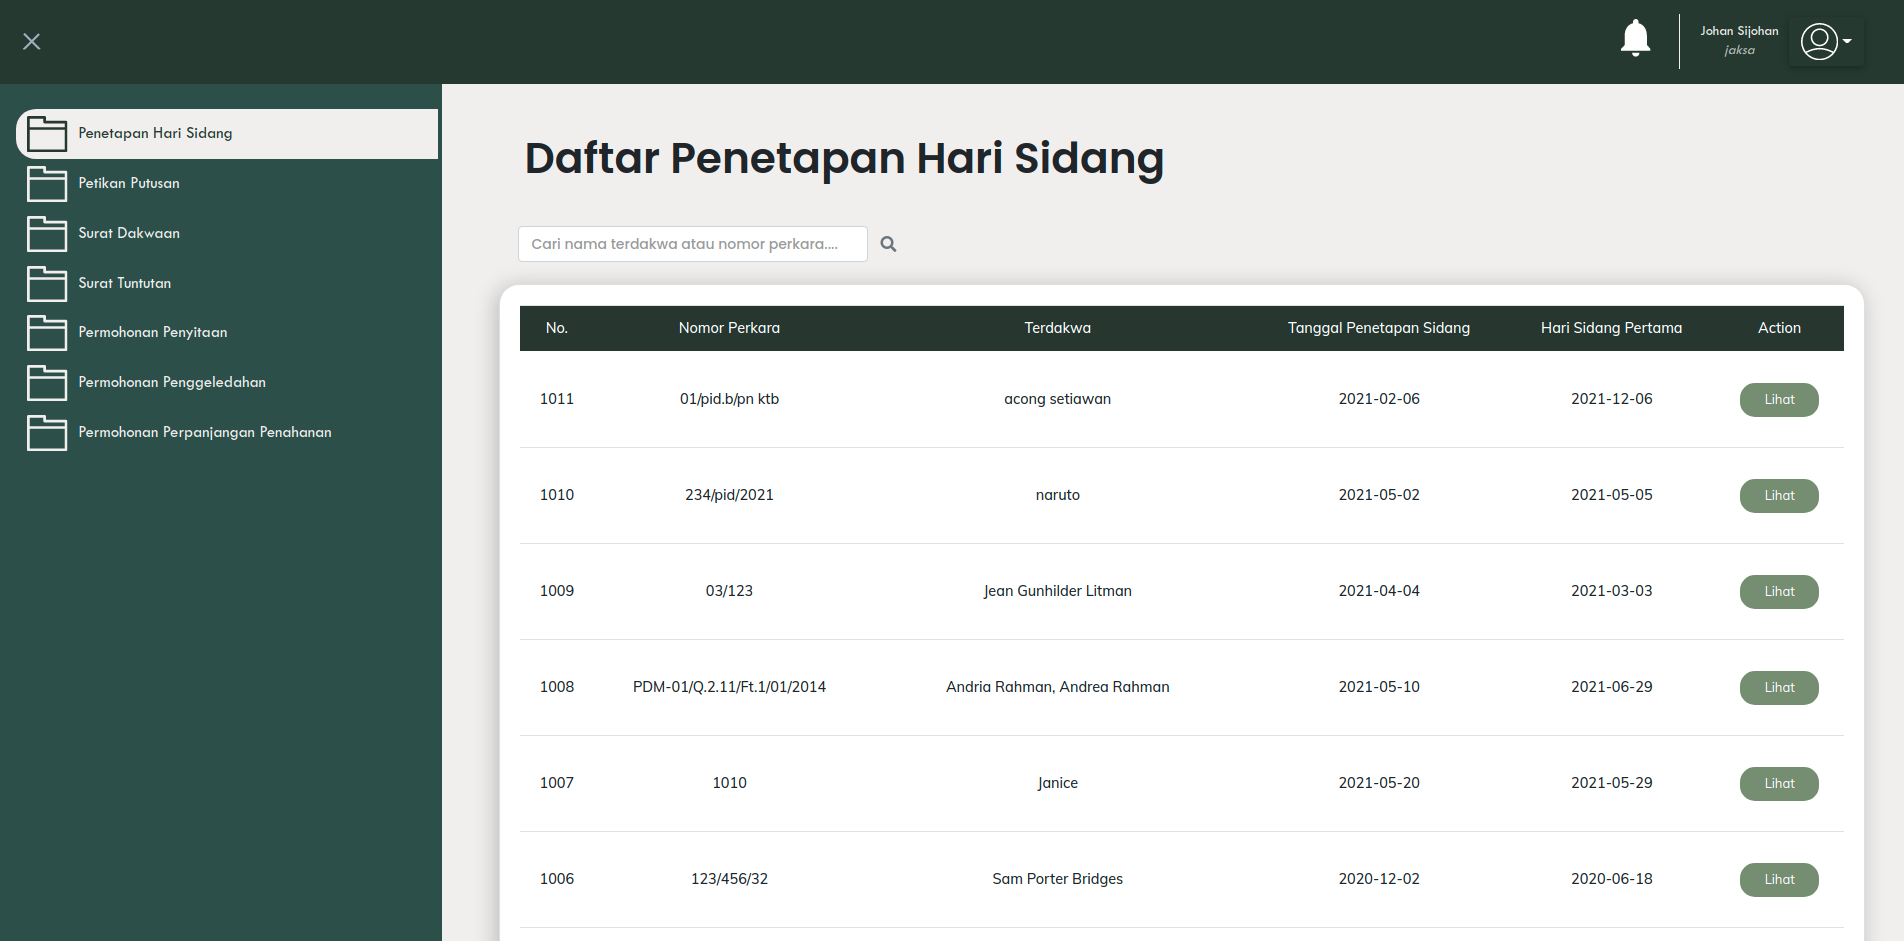Click Lihat on the acong setiawan row
Image resolution: width=1904 pixels, height=941 pixels.
(1779, 399)
